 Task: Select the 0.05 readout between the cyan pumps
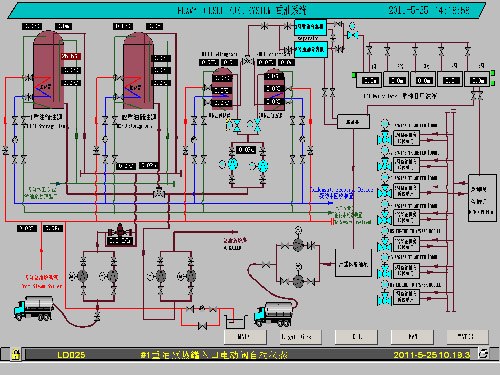[x=246, y=150]
